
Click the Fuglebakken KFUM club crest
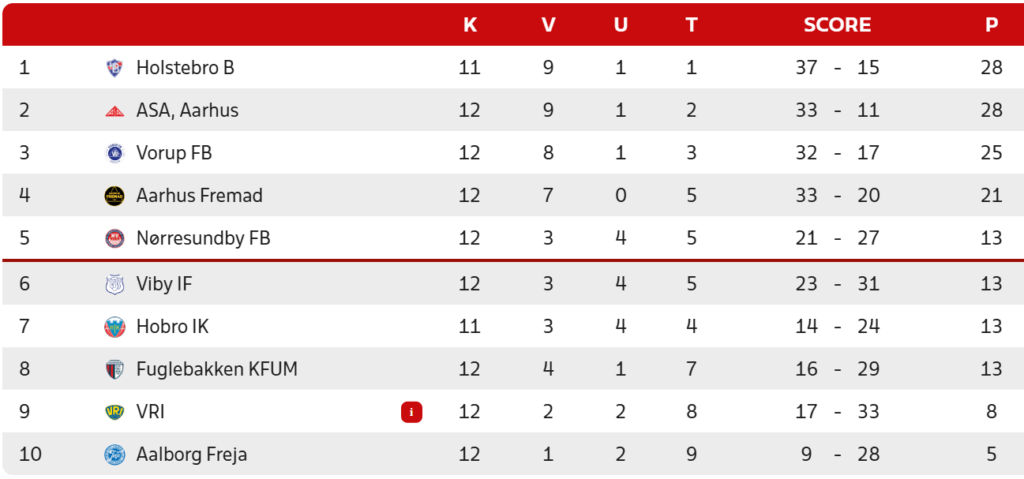tap(114, 370)
